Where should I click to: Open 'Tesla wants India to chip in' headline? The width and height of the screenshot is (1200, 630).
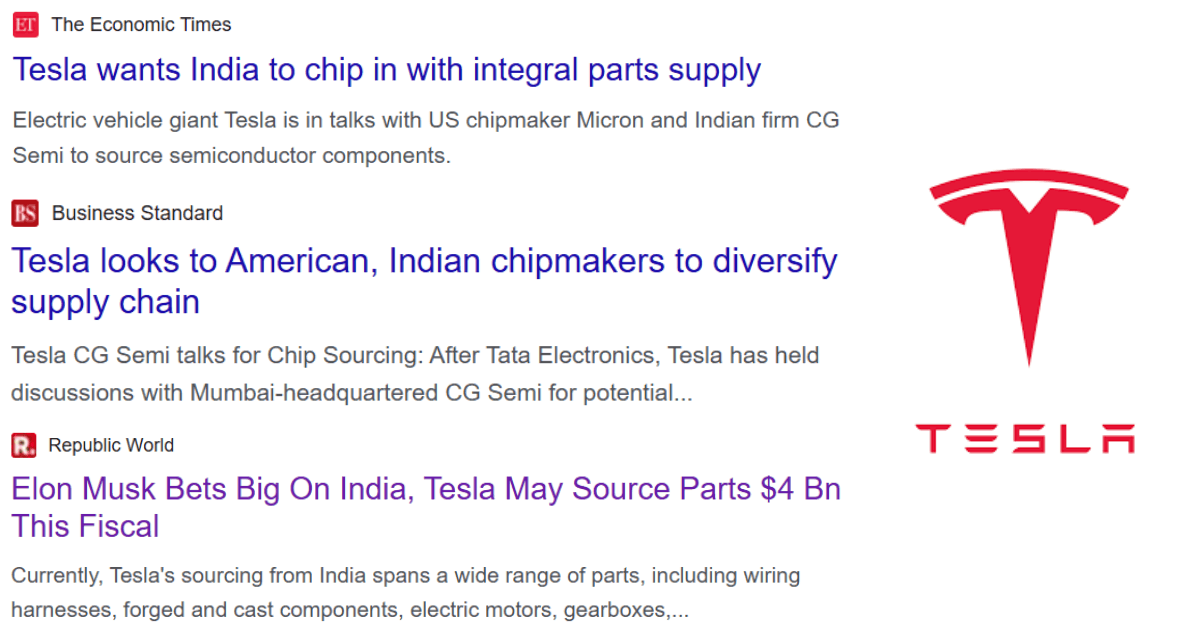(x=387, y=70)
